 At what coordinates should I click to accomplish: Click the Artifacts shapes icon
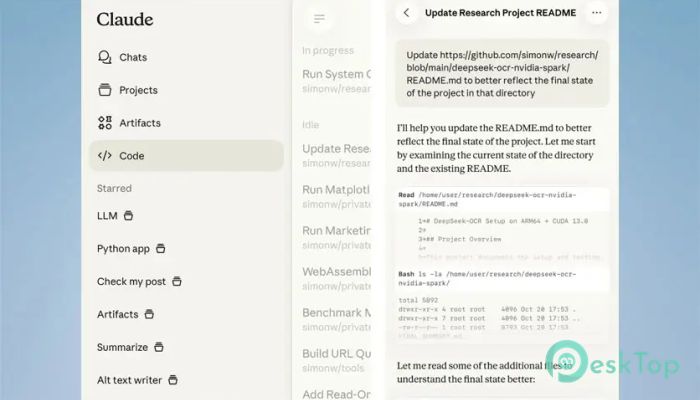(105, 123)
